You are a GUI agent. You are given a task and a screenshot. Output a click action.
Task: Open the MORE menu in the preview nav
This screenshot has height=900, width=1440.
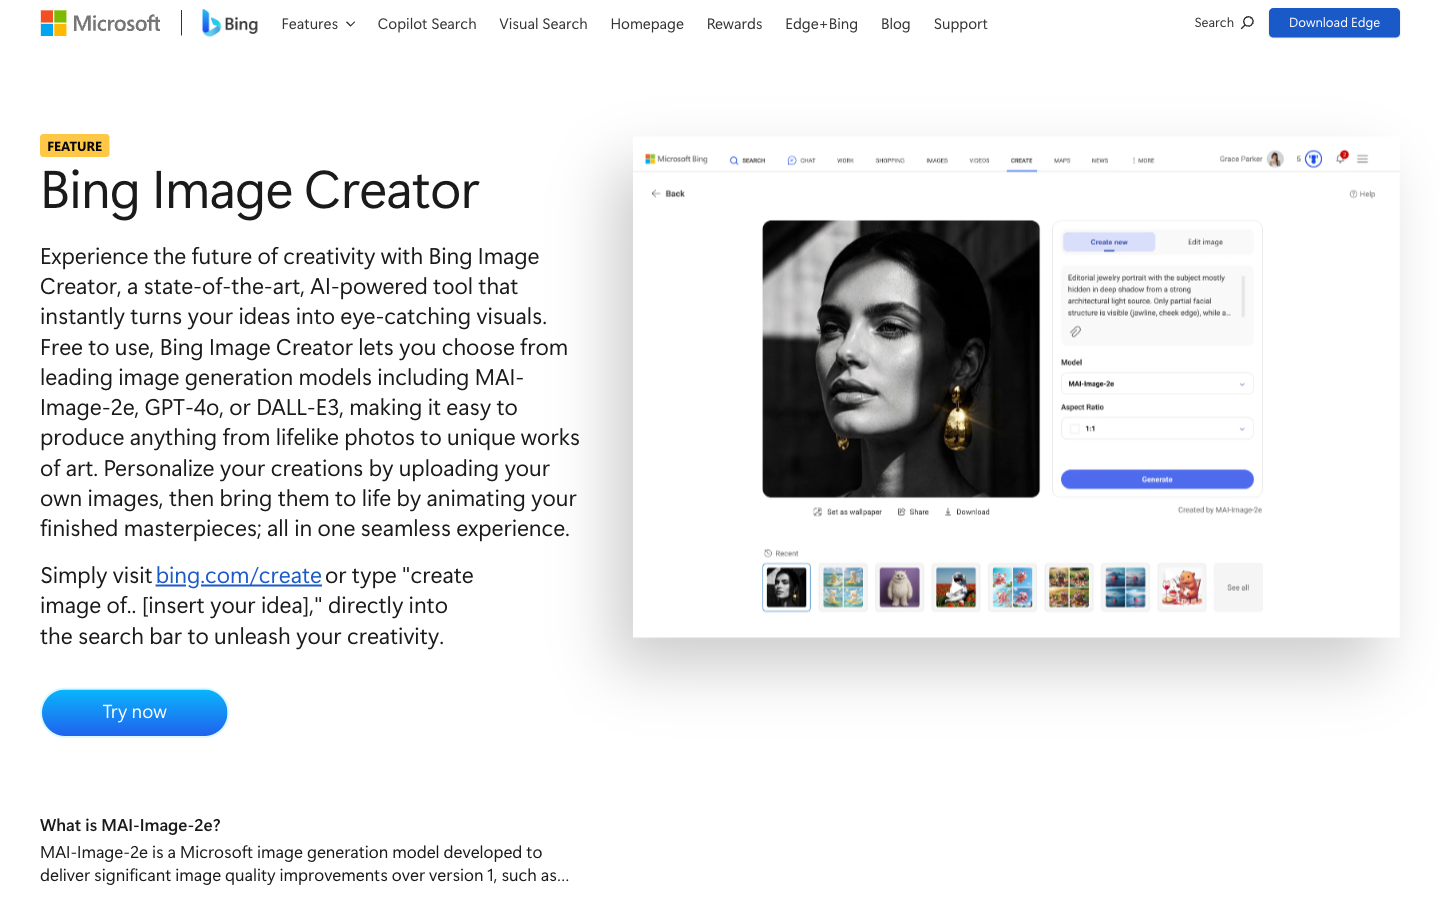(1144, 160)
